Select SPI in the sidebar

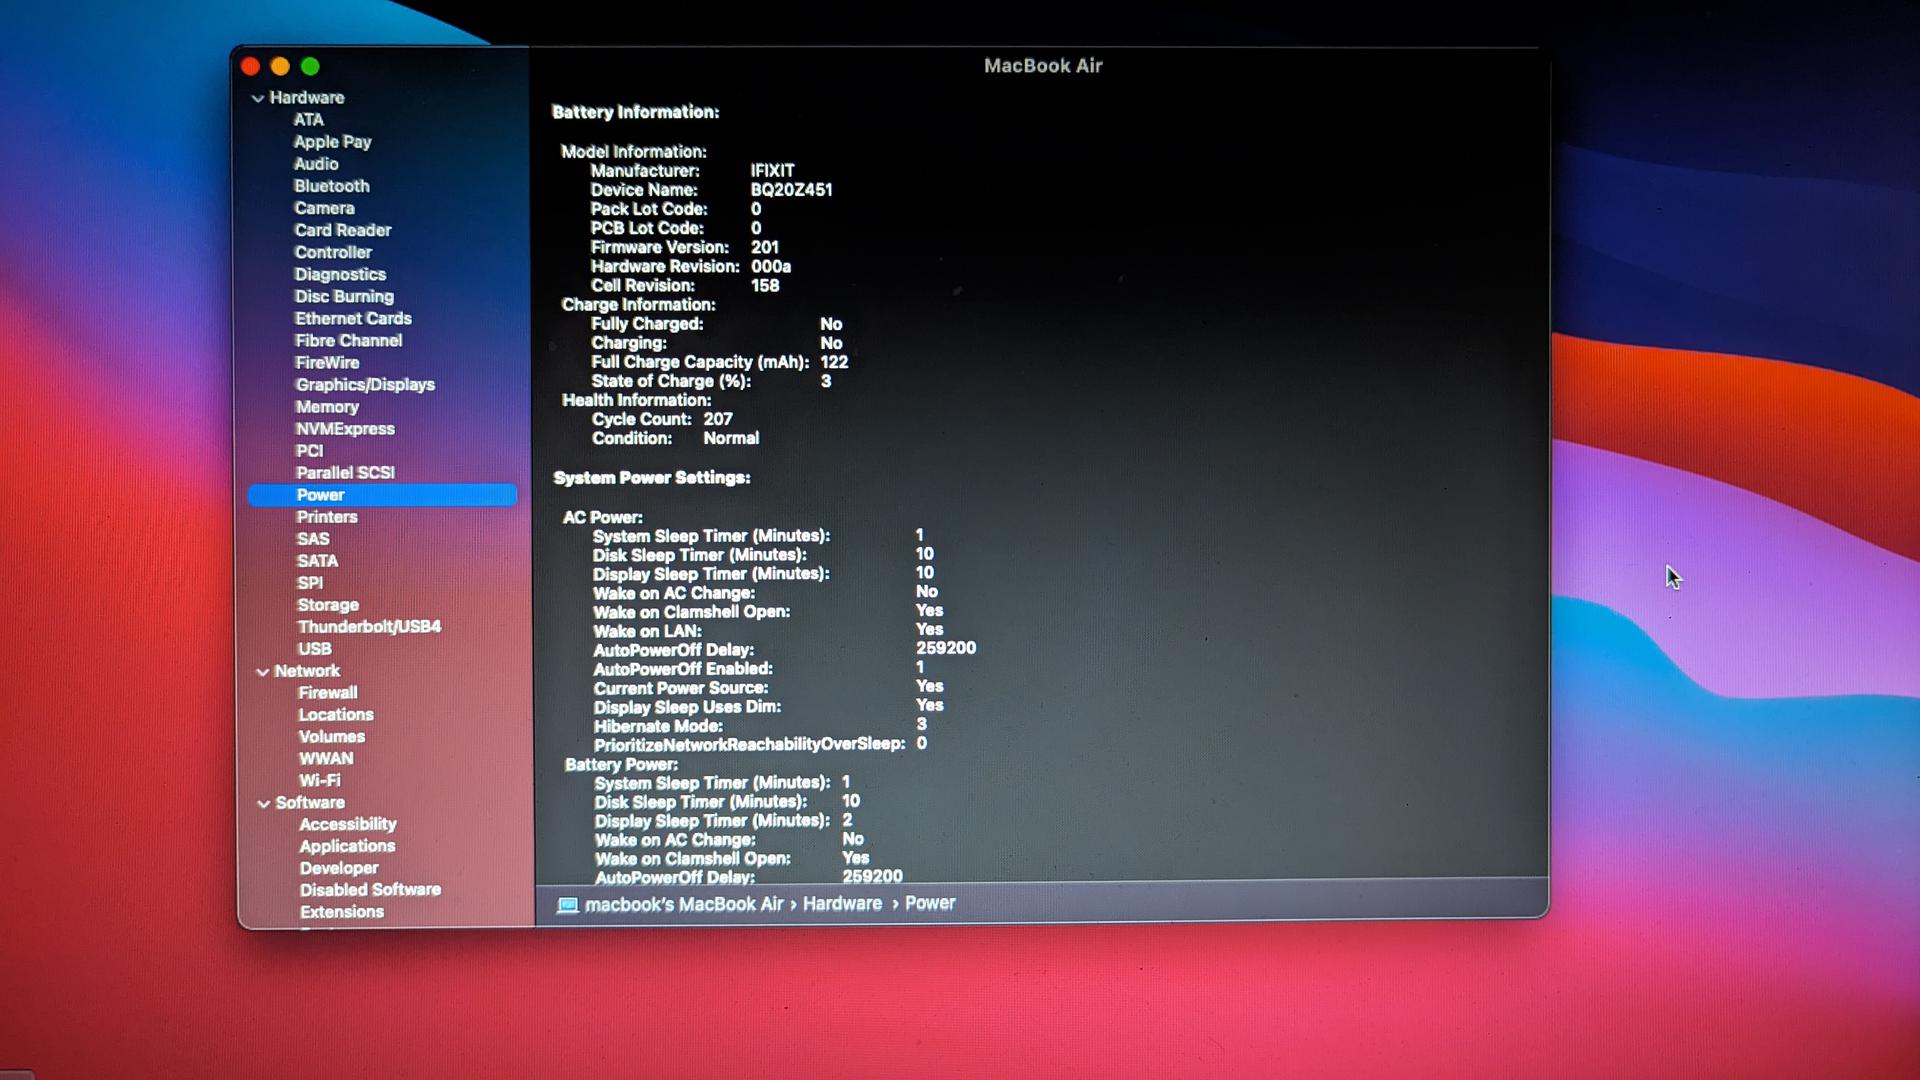pyautogui.click(x=310, y=583)
